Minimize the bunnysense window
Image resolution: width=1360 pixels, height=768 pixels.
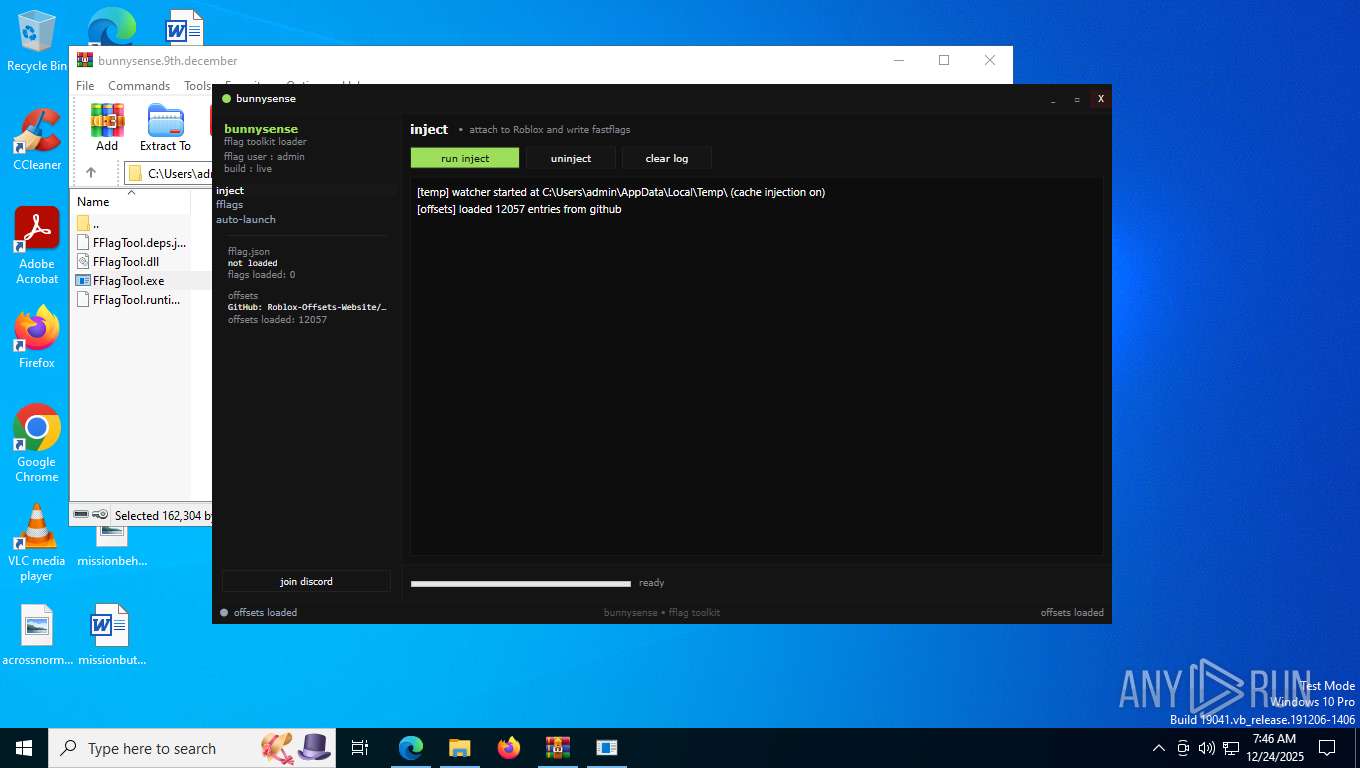[1053, 99]
